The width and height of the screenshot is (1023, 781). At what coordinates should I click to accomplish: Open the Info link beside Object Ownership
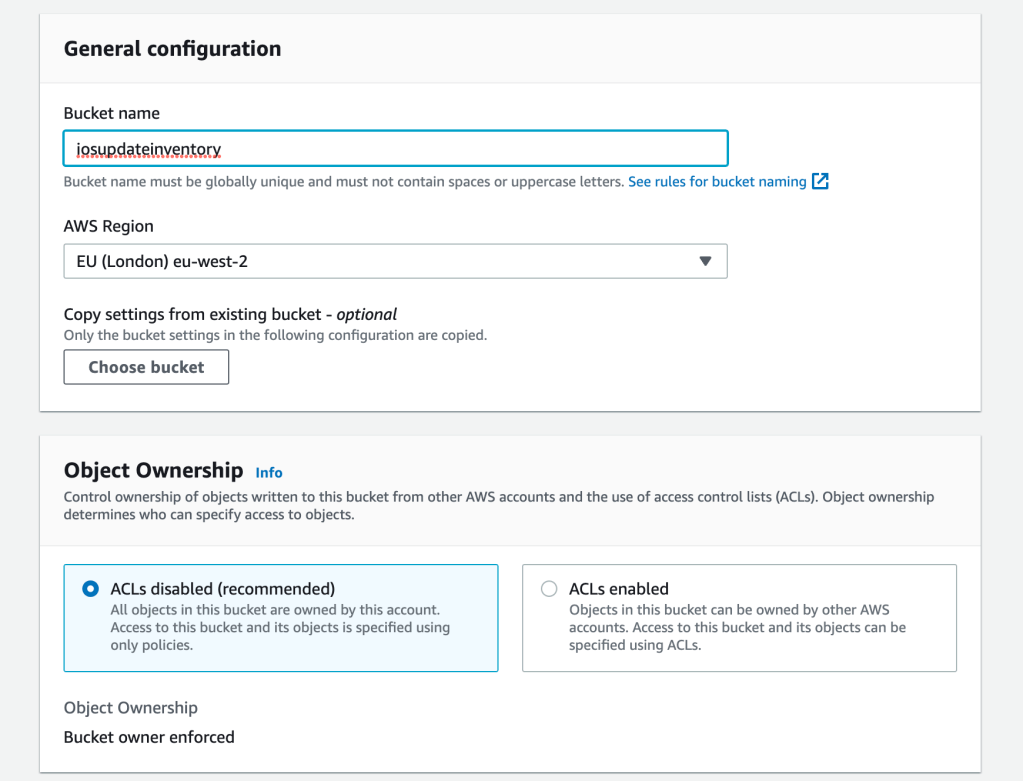point(269,472)
